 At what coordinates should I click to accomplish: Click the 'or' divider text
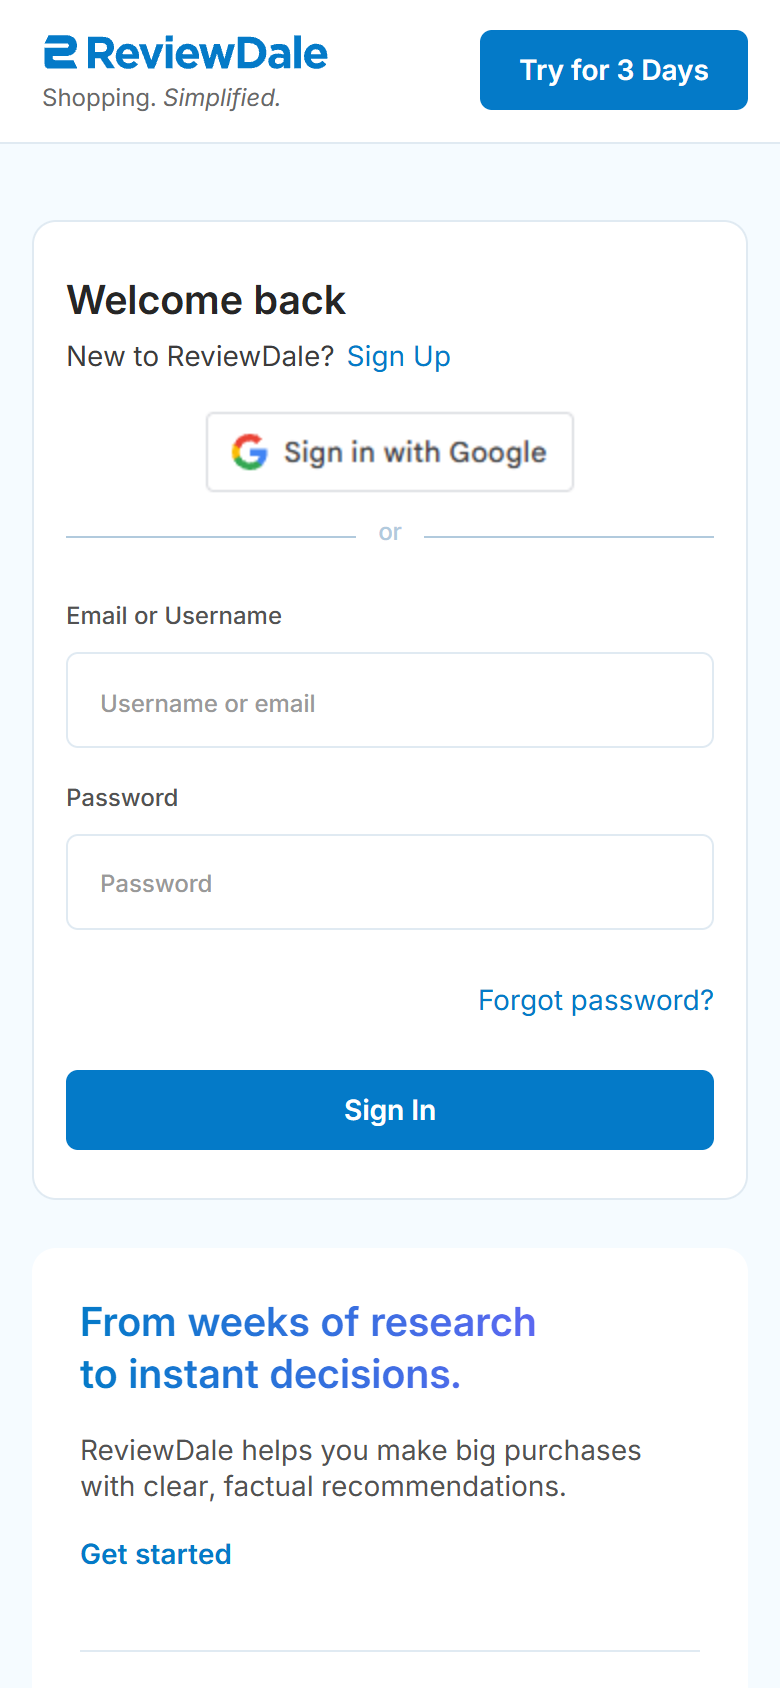[x=390, y=533]
